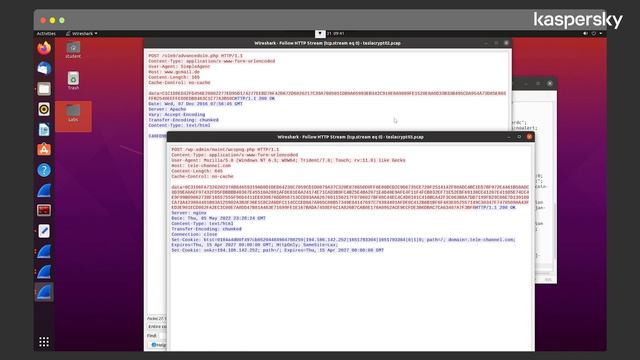Click the Help button in teslacrypt02 window
Screen dimensions: 640x360
click(x=158, y=345)
